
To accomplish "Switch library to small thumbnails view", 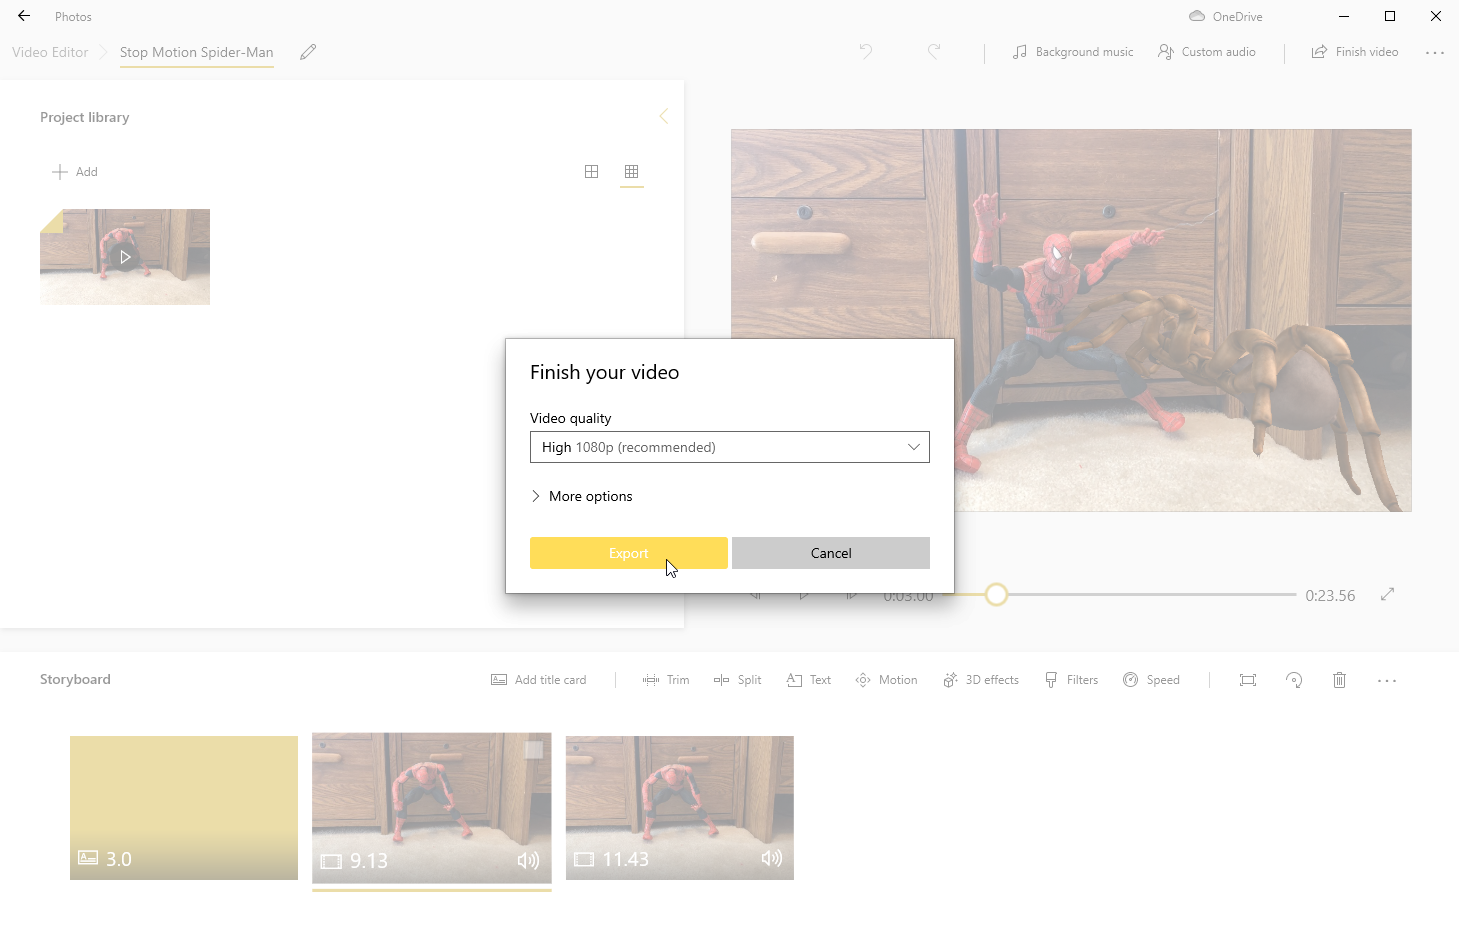I will (x=631, y=172).
